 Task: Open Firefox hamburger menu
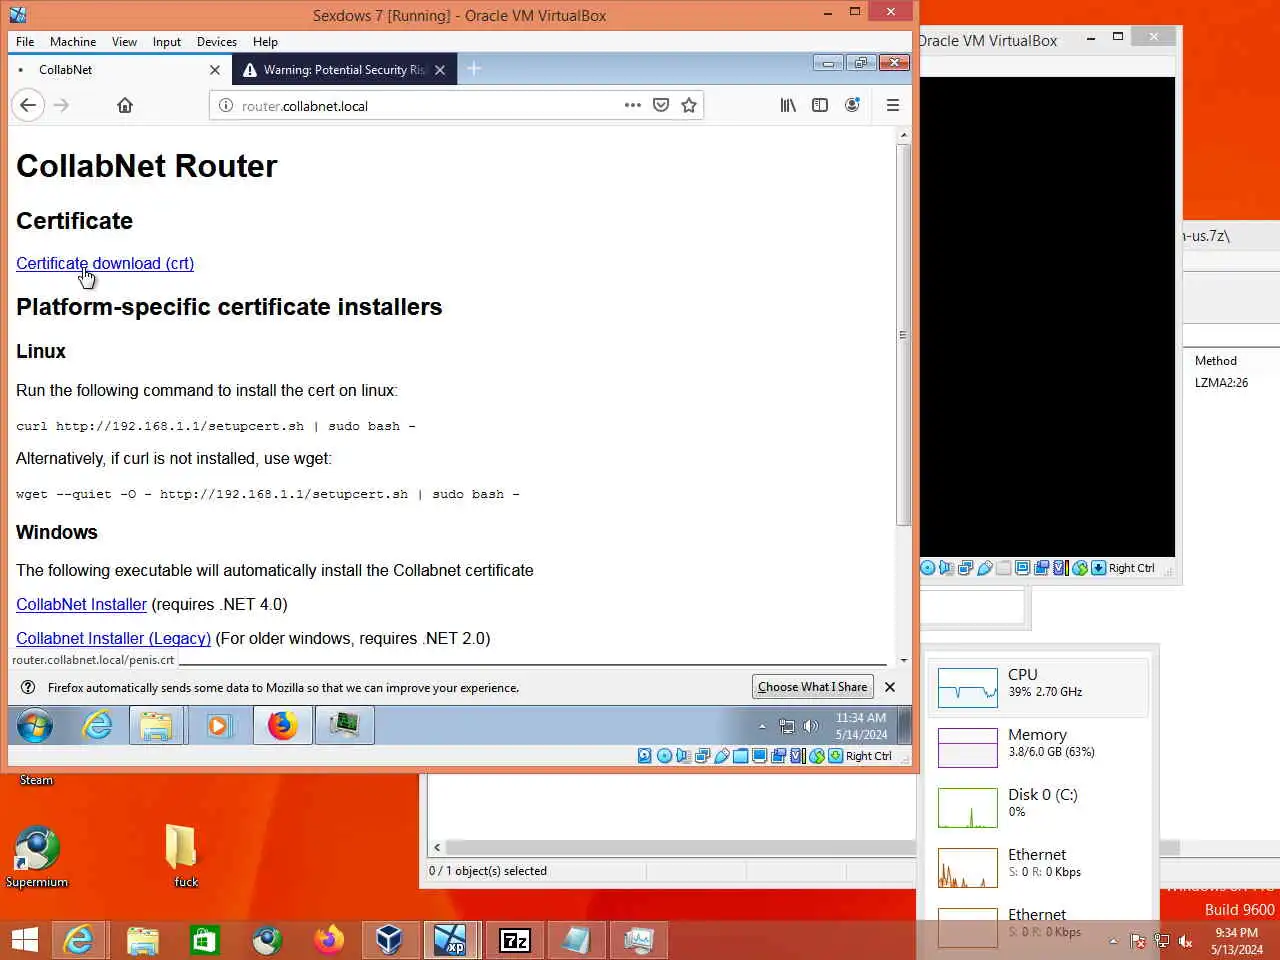point(893,105)
